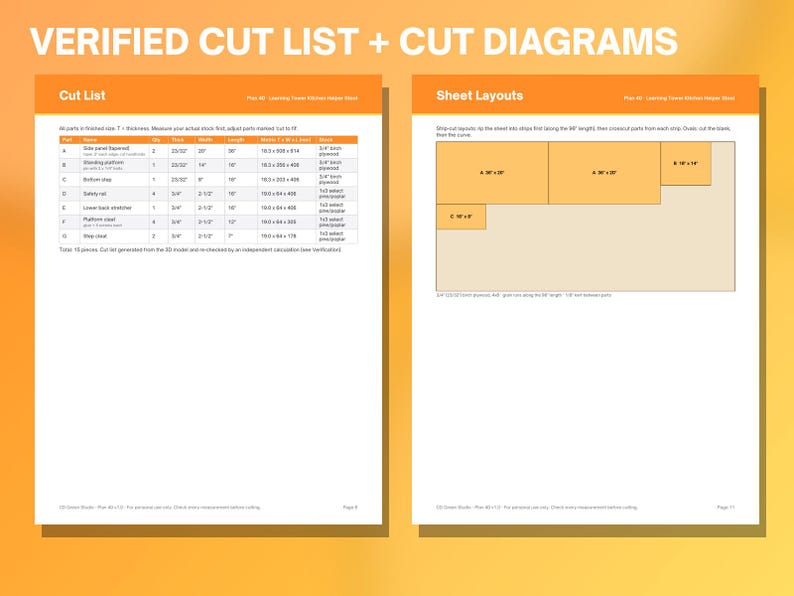Click the 'Safety rail' row name

[x=95, y=194]
